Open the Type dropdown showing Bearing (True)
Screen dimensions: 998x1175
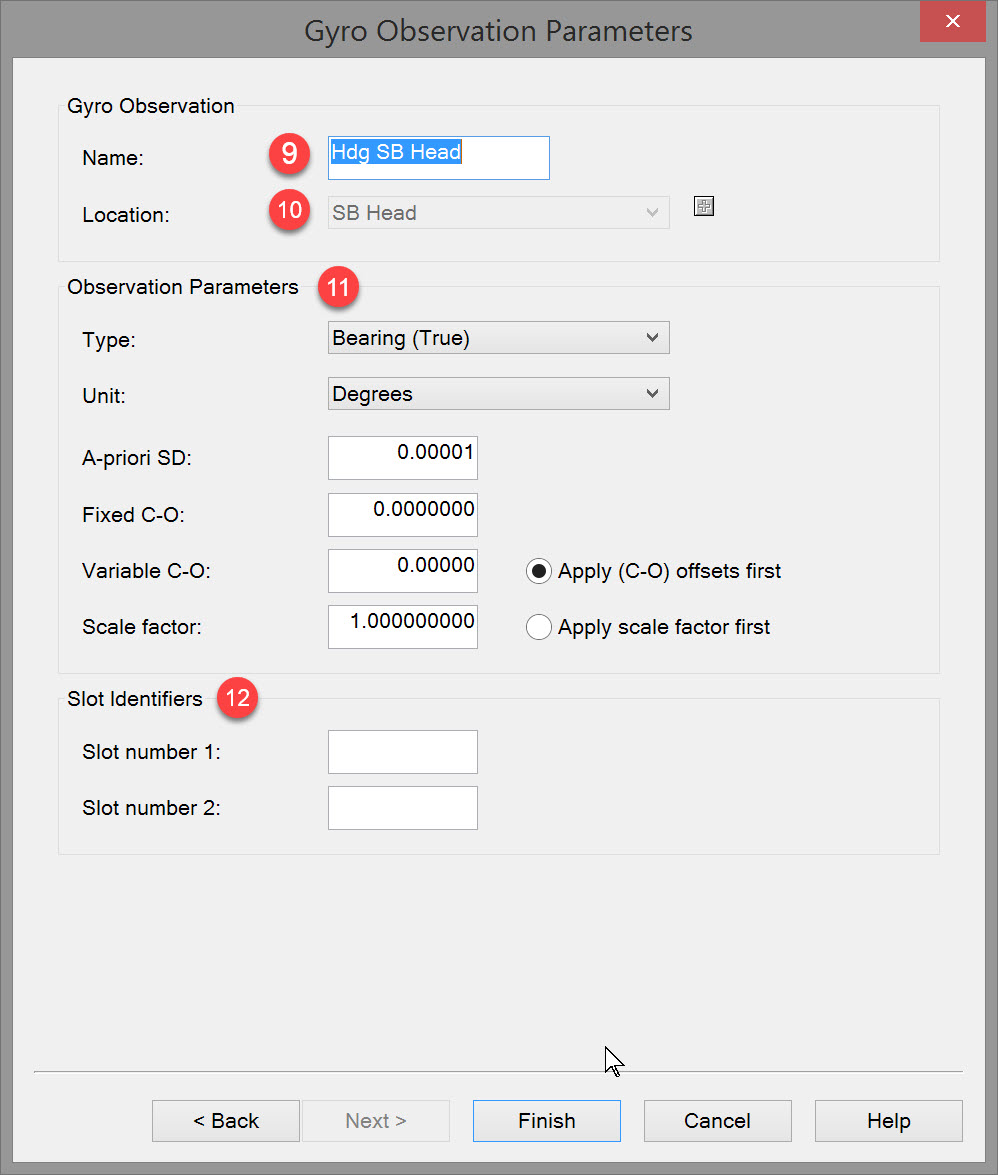499,338
